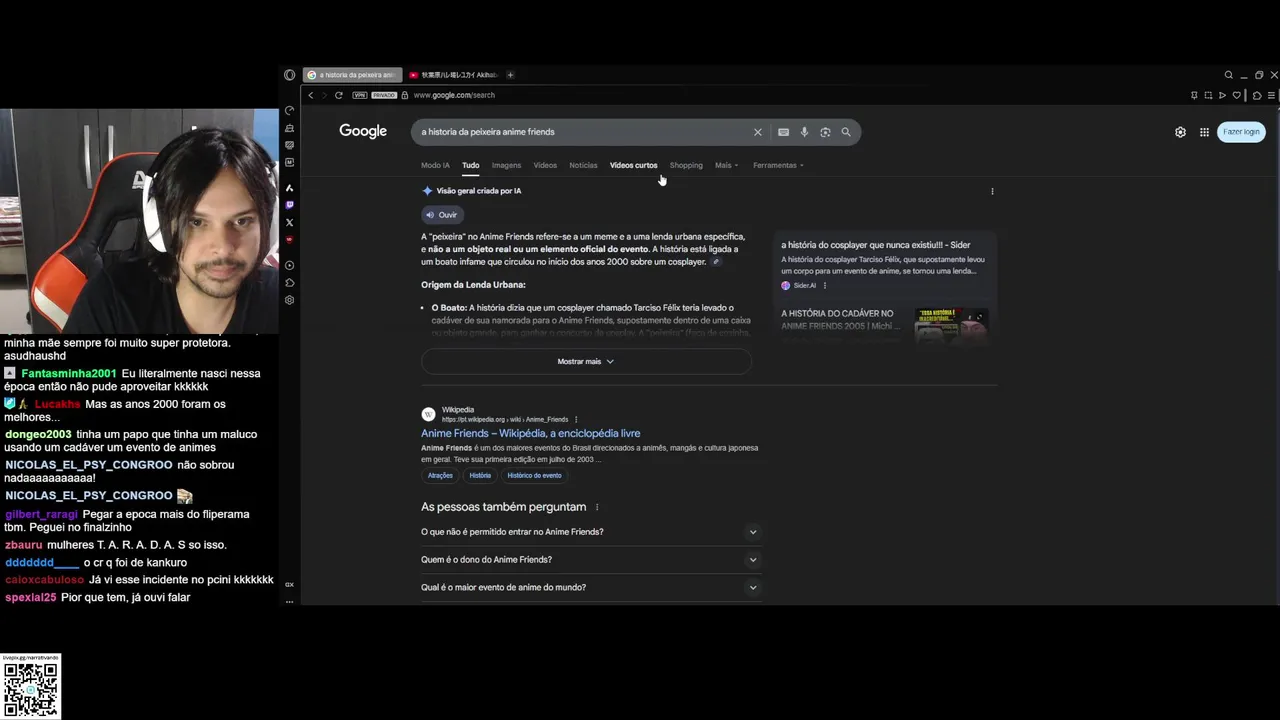
Task: Click username spexial25 in chat
Action: (30, 598)
